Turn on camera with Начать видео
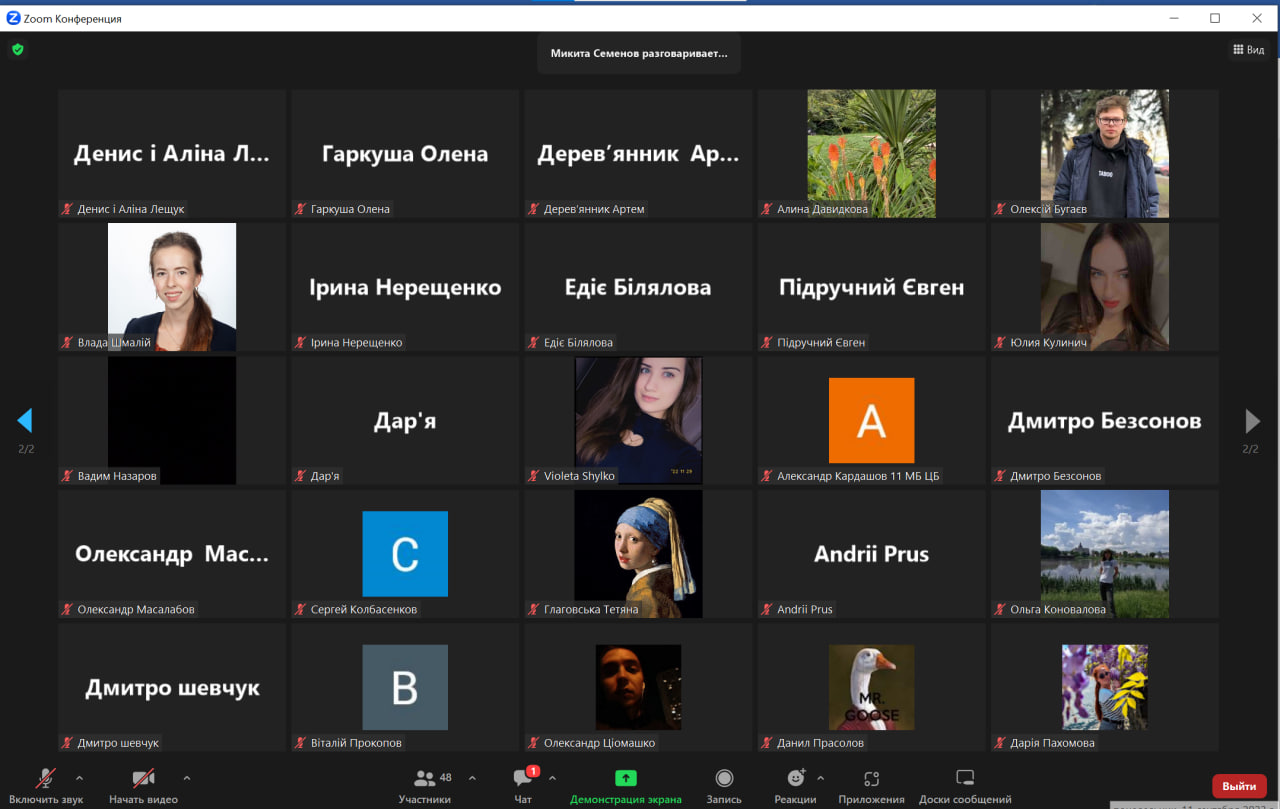1280x809 pixels. (143, 779)
